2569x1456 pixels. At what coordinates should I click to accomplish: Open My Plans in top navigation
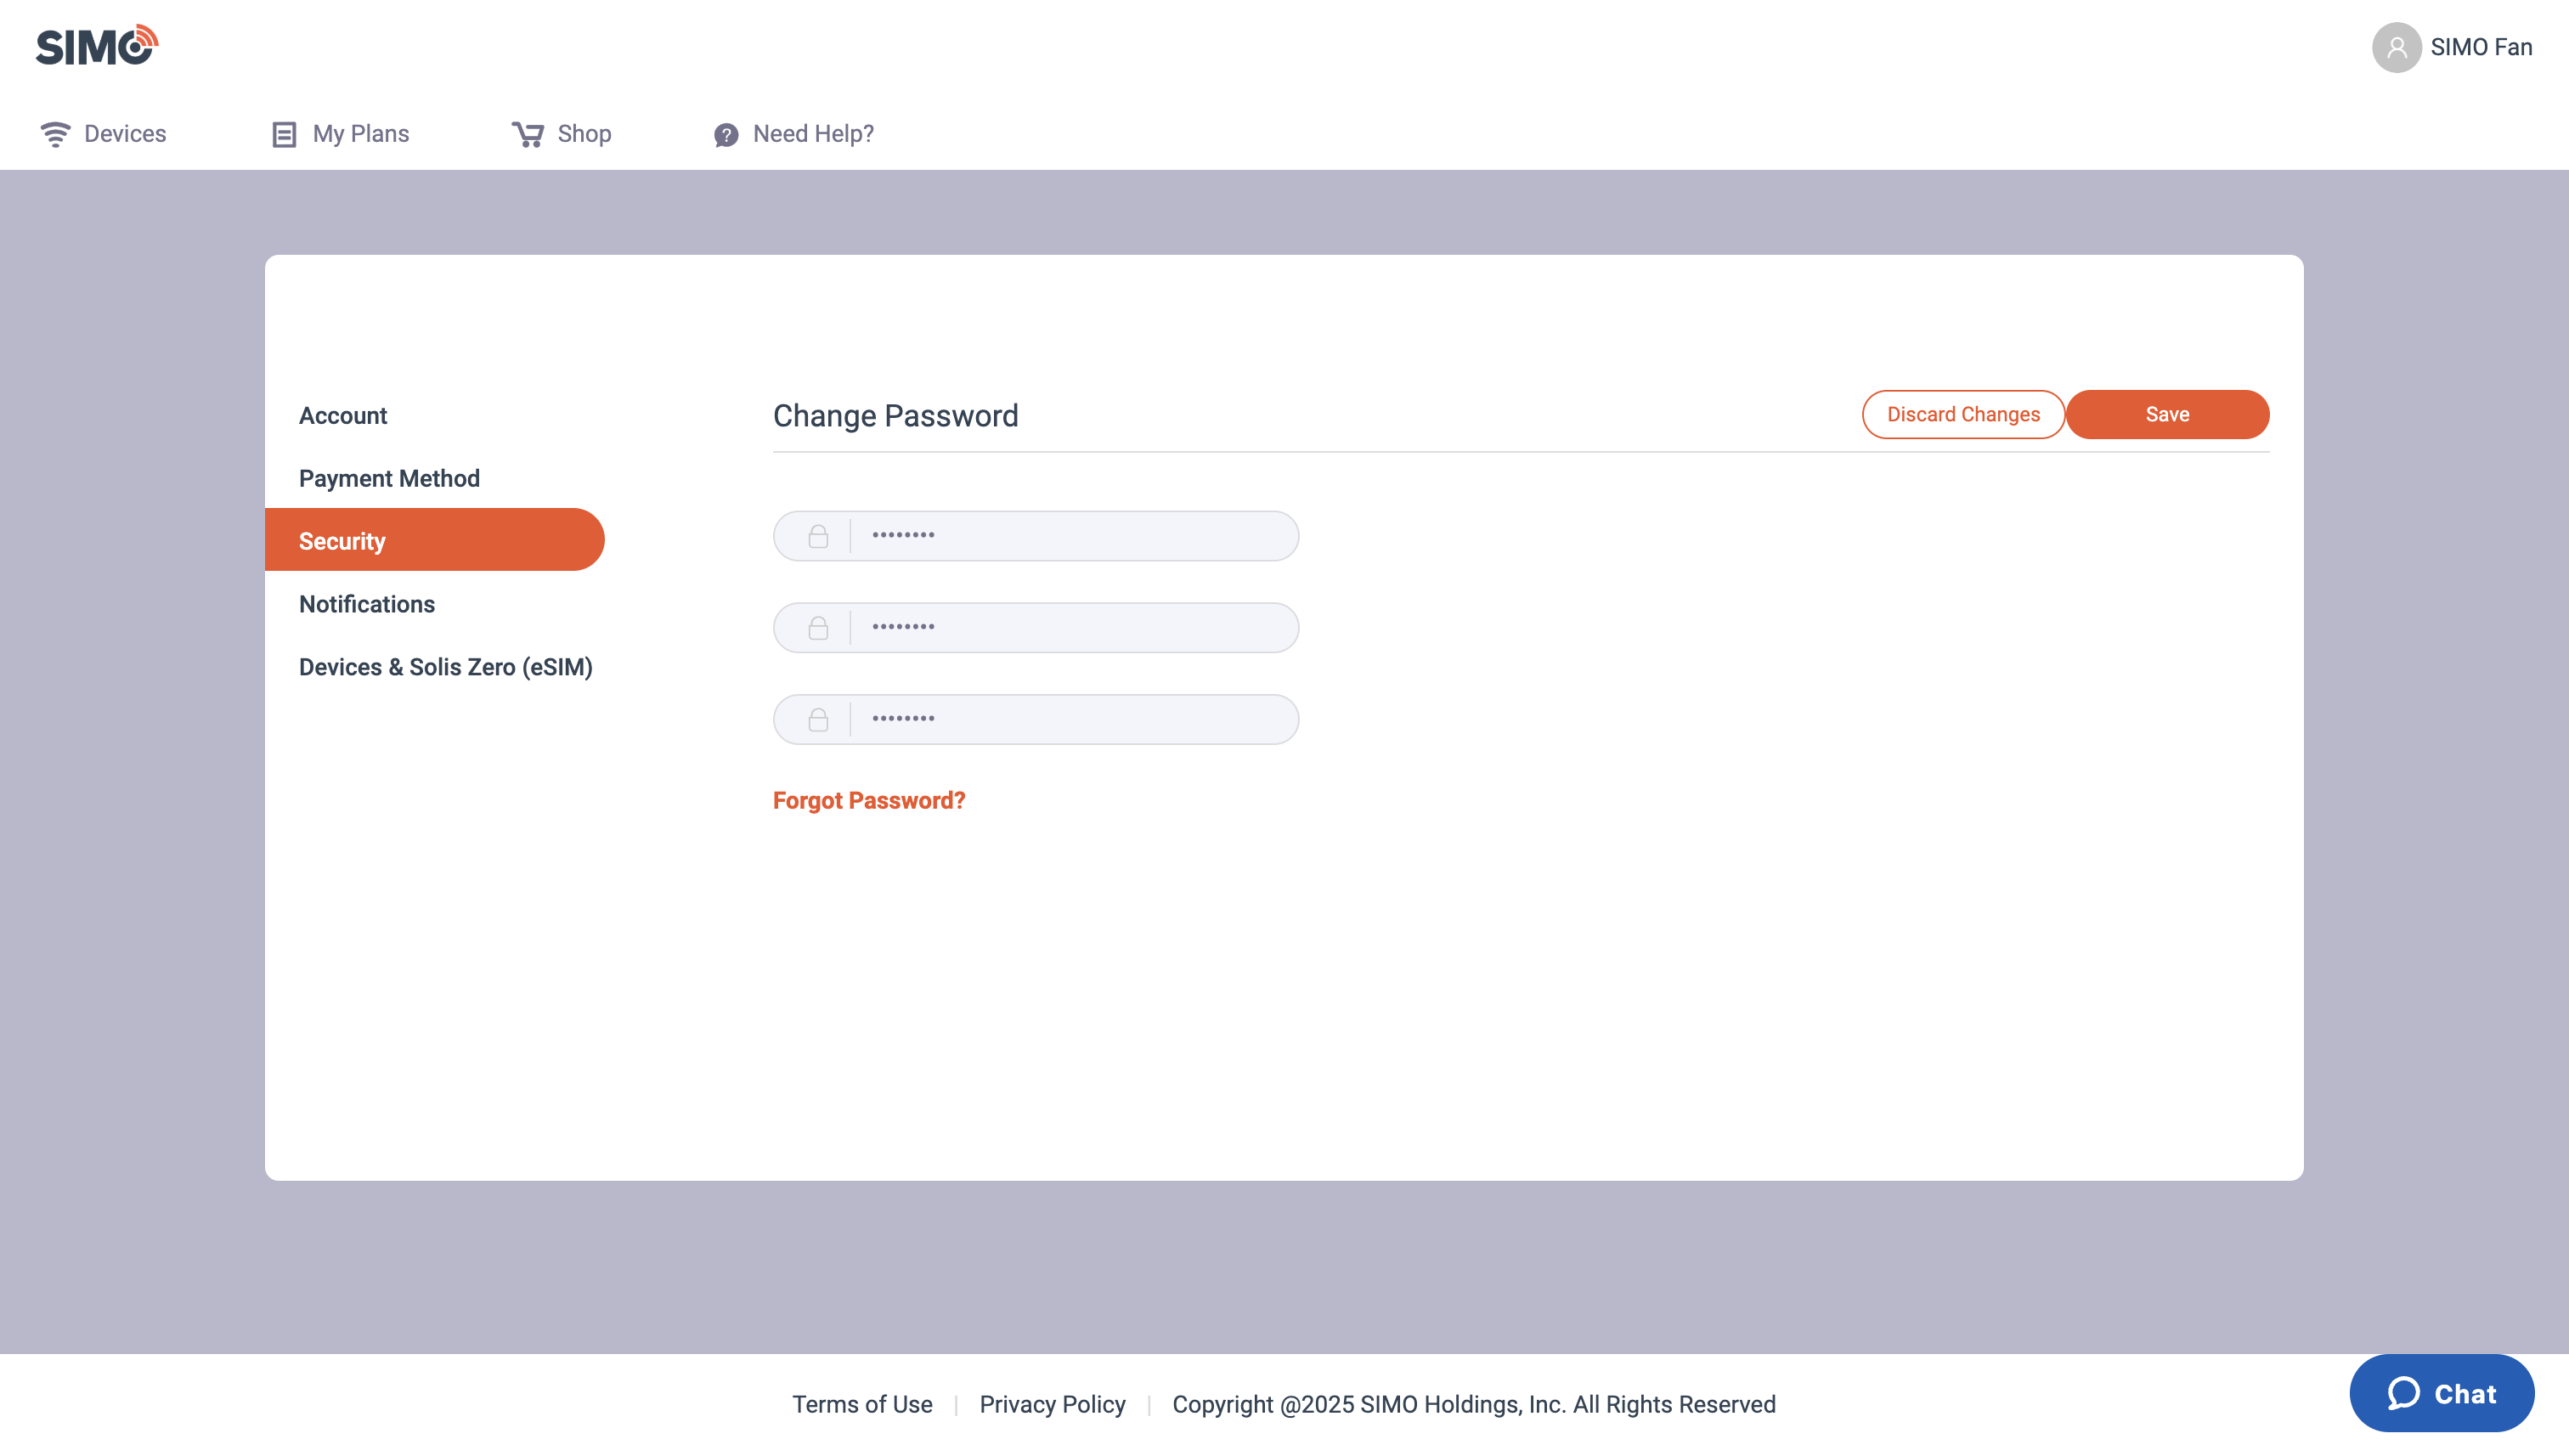pos(340,134)
